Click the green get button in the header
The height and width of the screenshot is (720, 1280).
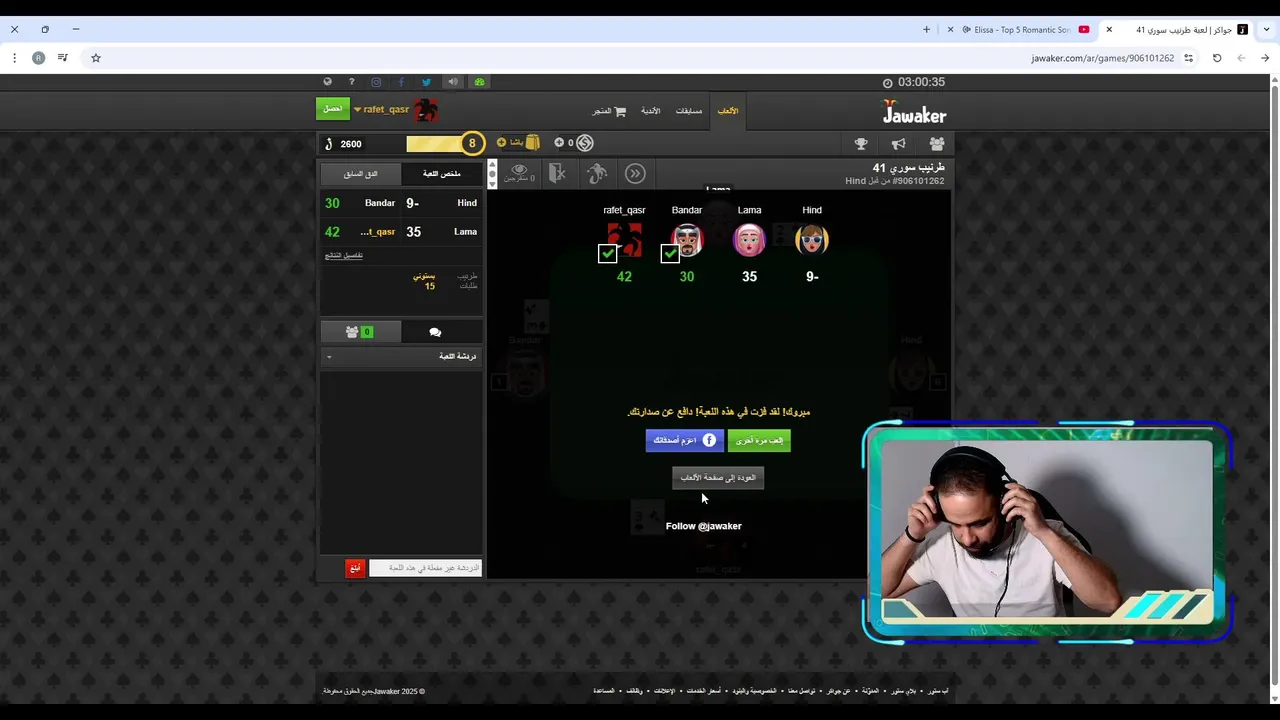pos(333,109)
